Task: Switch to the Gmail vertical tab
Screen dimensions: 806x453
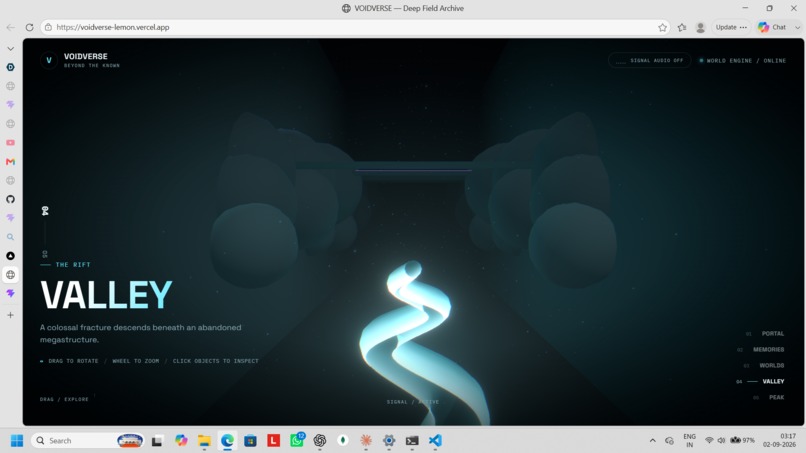Action: (x=10, y=161)
